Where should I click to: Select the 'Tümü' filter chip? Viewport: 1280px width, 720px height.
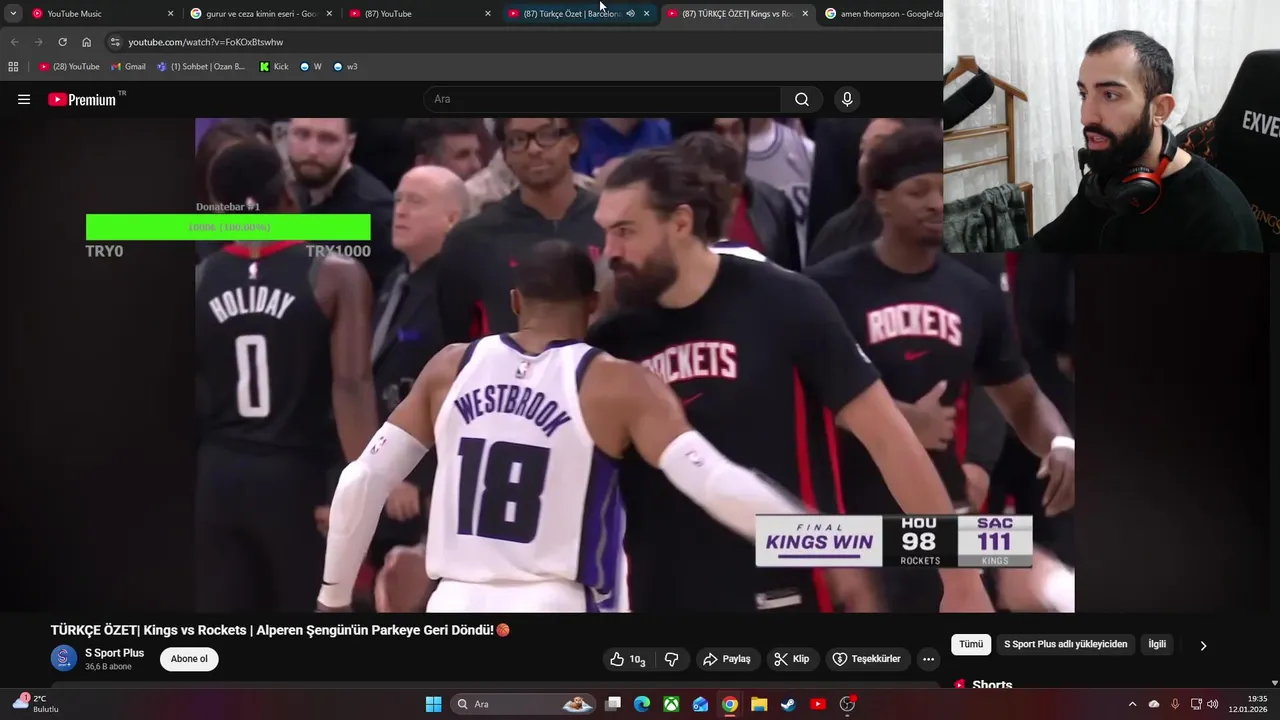971,645
